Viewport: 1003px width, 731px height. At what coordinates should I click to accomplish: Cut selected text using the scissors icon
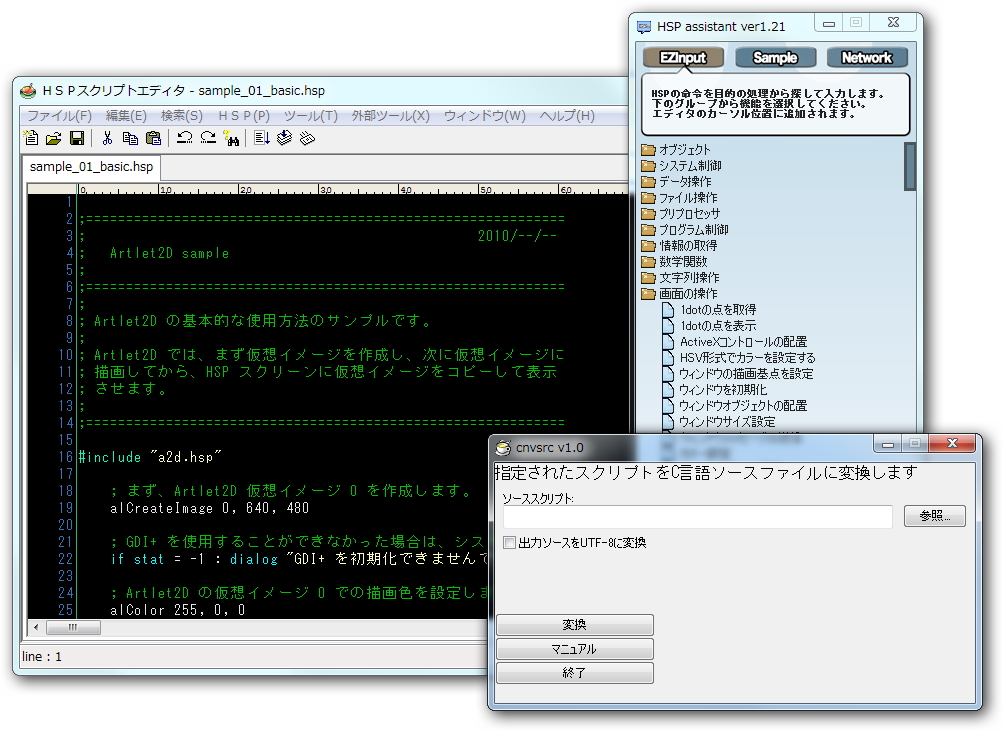pos(107,137)
